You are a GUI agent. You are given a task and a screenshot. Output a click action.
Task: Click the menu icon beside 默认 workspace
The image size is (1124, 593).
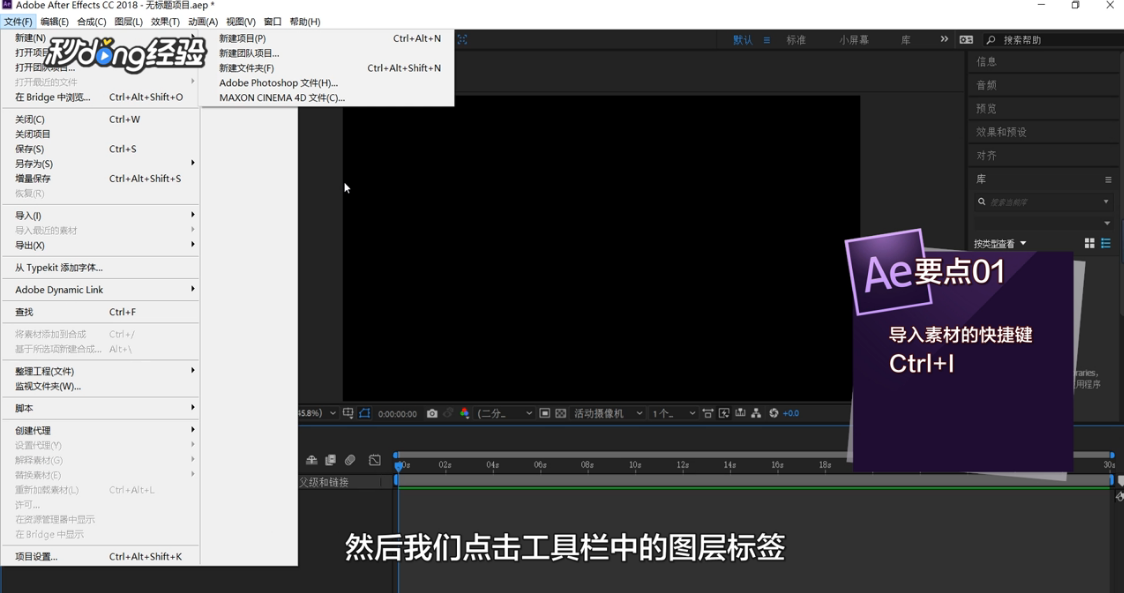pyautogui.click(x=766, y=40)
